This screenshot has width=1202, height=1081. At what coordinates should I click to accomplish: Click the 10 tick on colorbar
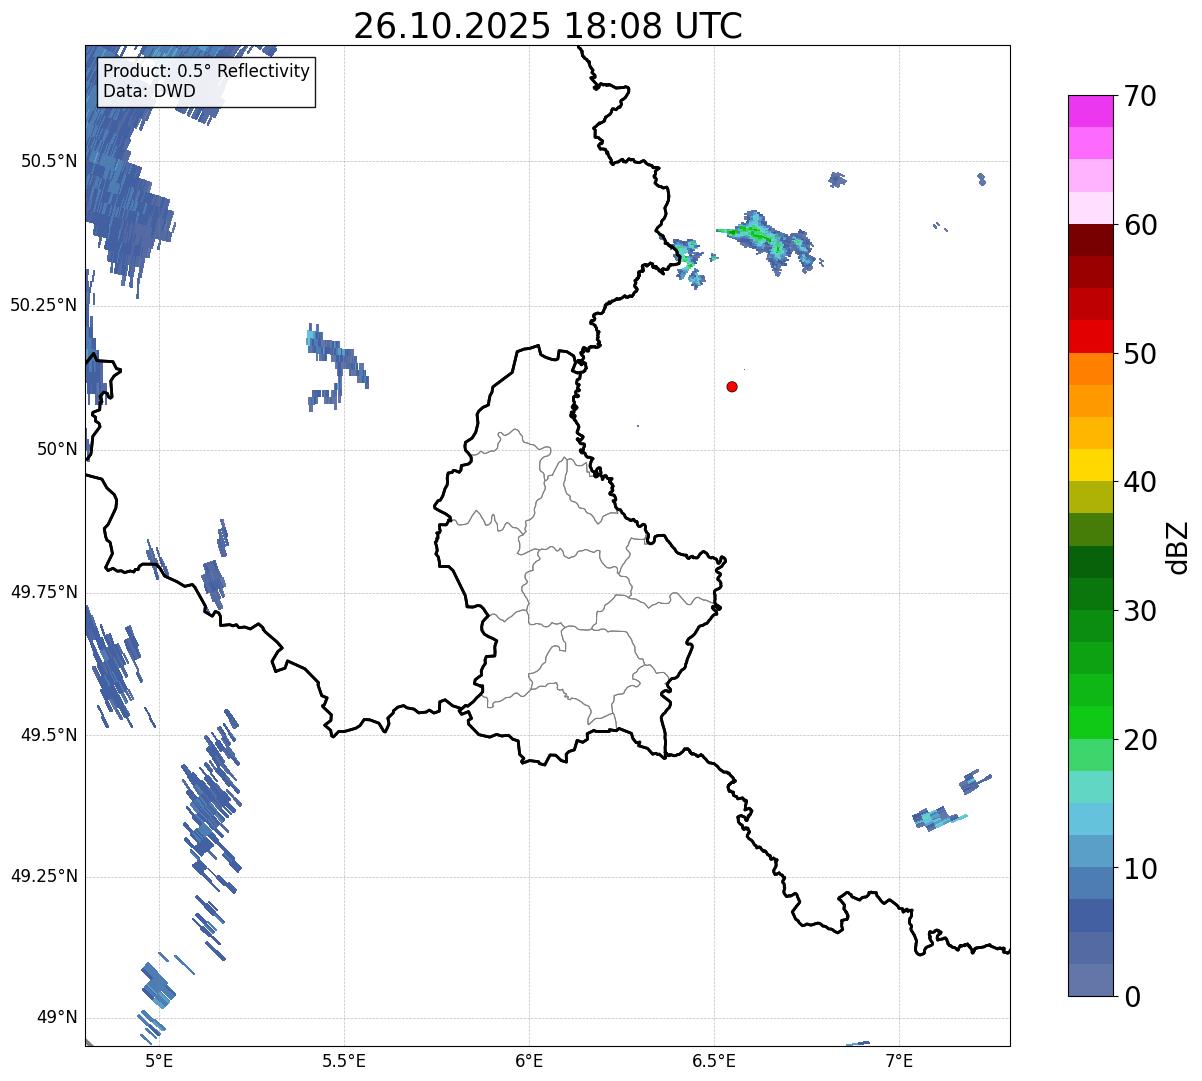click(1140, 868)
